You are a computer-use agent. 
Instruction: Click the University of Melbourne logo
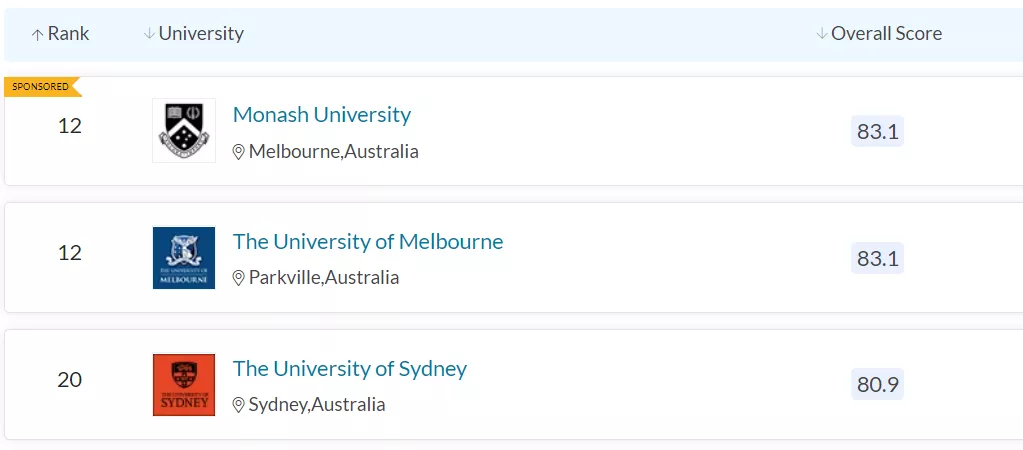click(x=184, y=257)
